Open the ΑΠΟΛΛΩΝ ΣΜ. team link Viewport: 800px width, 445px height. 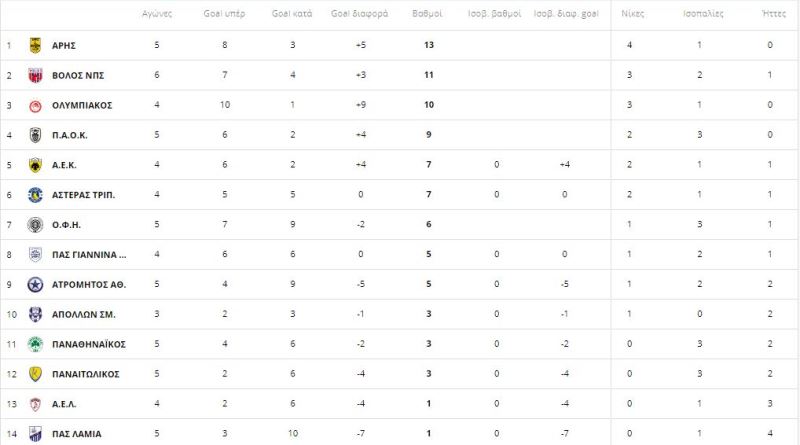pos(84,315)
